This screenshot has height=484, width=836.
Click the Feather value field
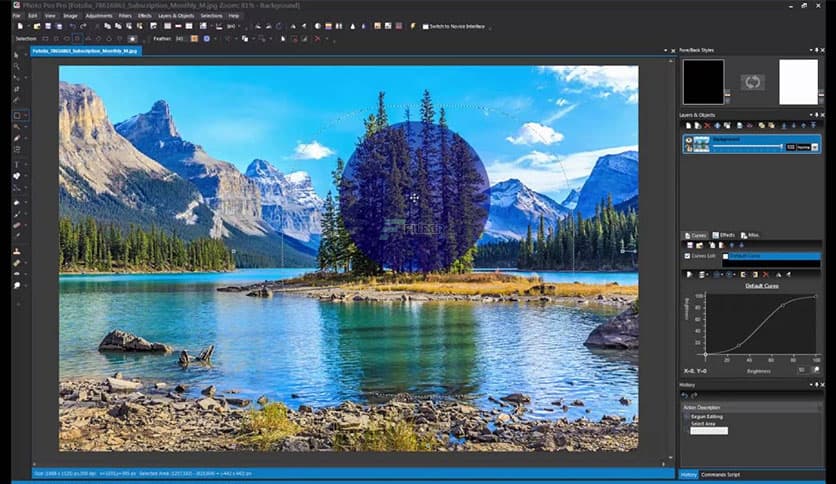click(x=180, y=38)
